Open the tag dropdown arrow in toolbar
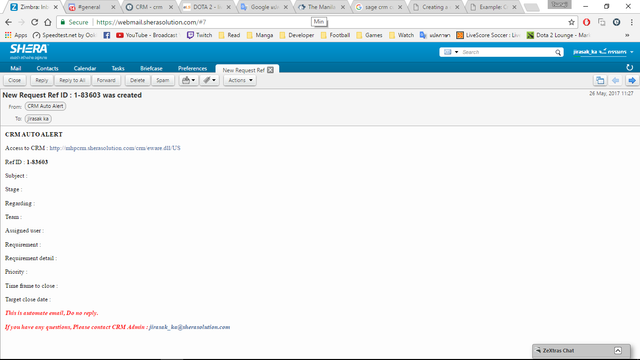 pos(214,80)
